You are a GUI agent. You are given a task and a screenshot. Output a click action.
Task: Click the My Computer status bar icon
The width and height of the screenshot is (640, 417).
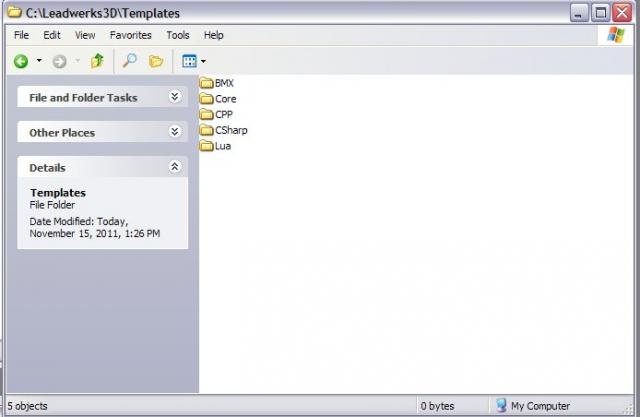click(x=501, y=406)
